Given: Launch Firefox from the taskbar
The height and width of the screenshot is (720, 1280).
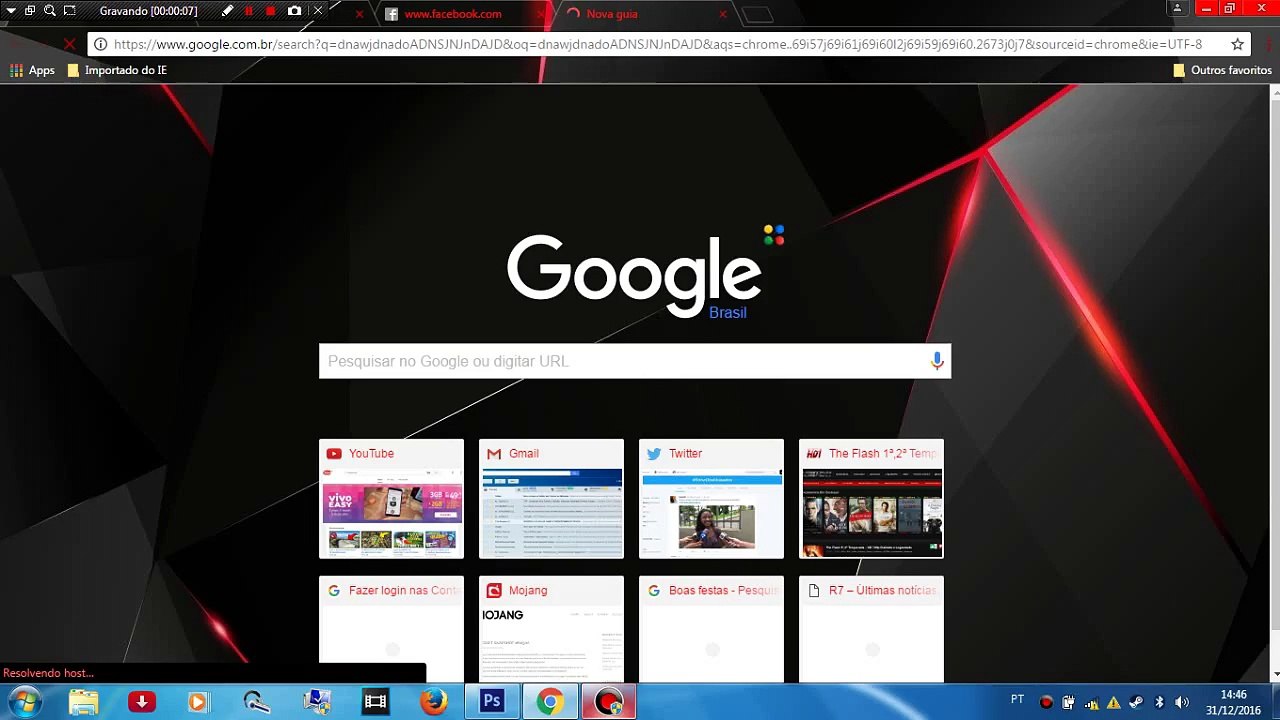Looking at the screenshot, I should click(x=433, y=702).
